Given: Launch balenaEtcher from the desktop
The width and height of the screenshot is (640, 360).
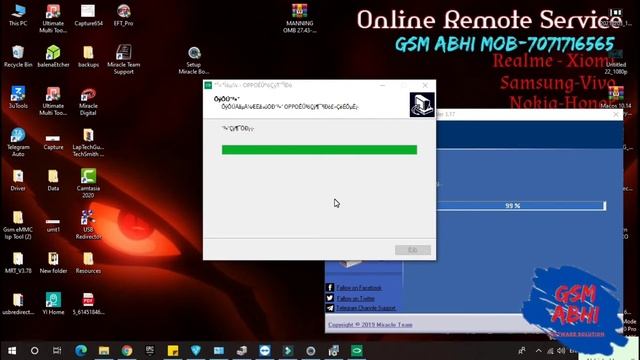Looking at the screenshot, I should (x=53, y=56).
